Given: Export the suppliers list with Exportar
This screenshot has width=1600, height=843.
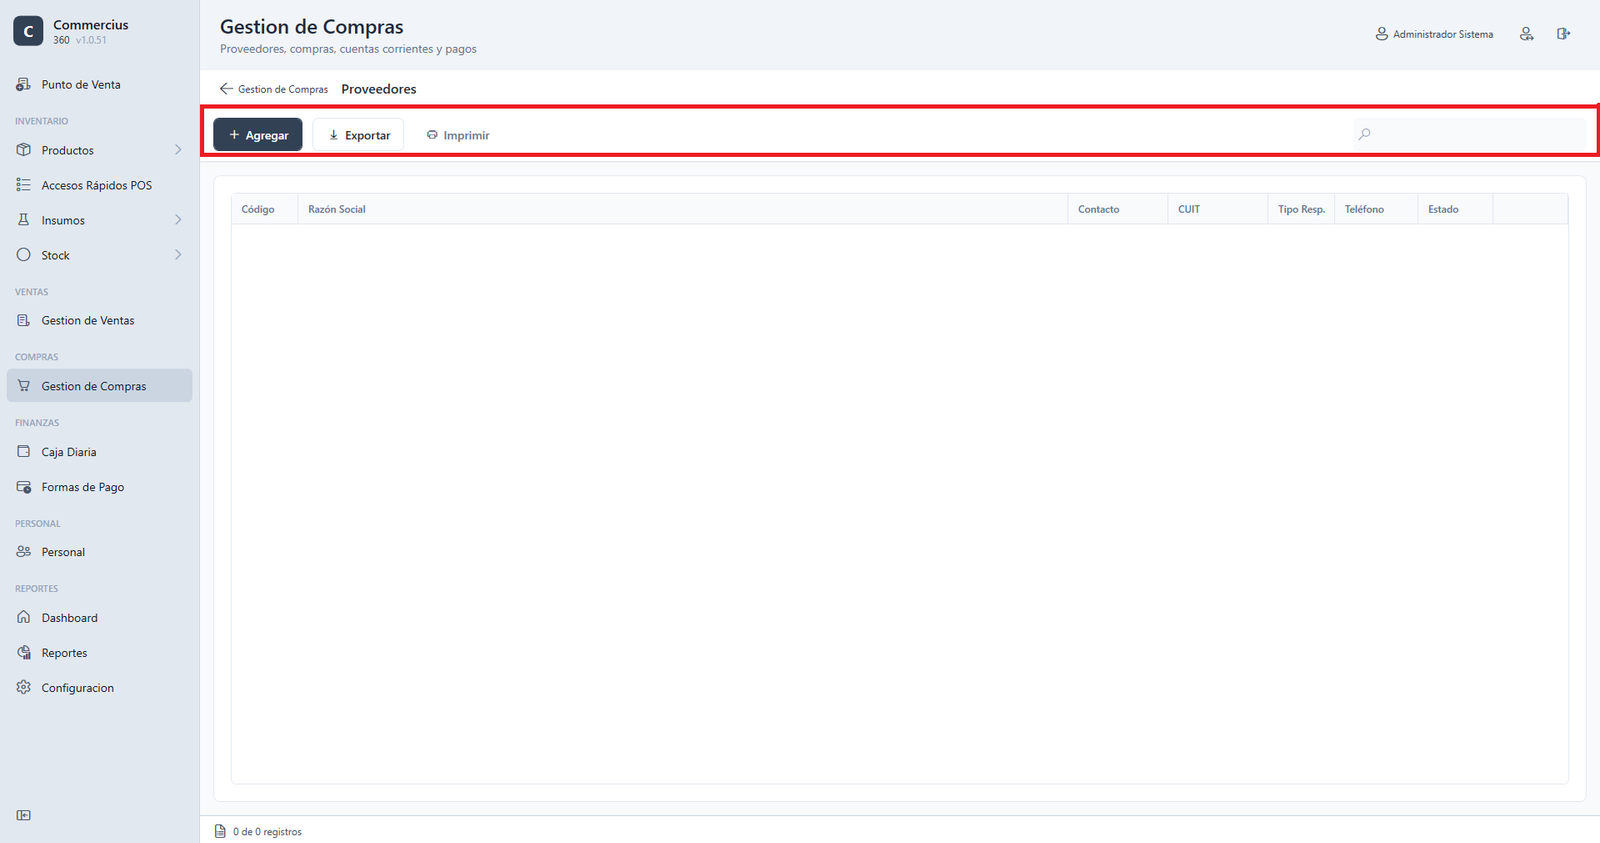Looking at the screenshot, I should 358,135.
